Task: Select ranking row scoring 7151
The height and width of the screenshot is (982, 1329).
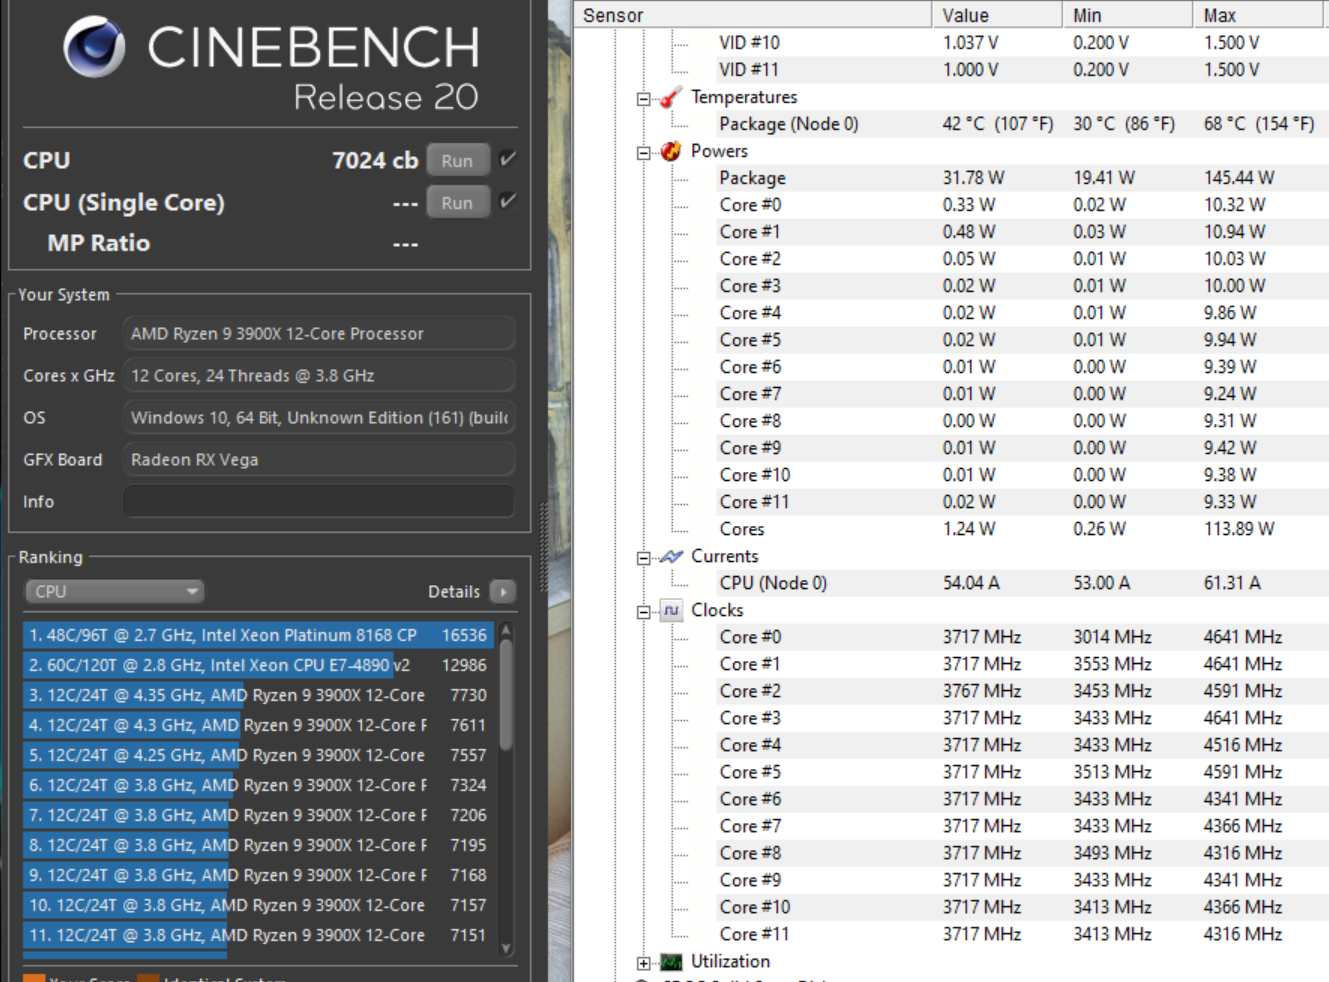Action: tap(258, 935)
